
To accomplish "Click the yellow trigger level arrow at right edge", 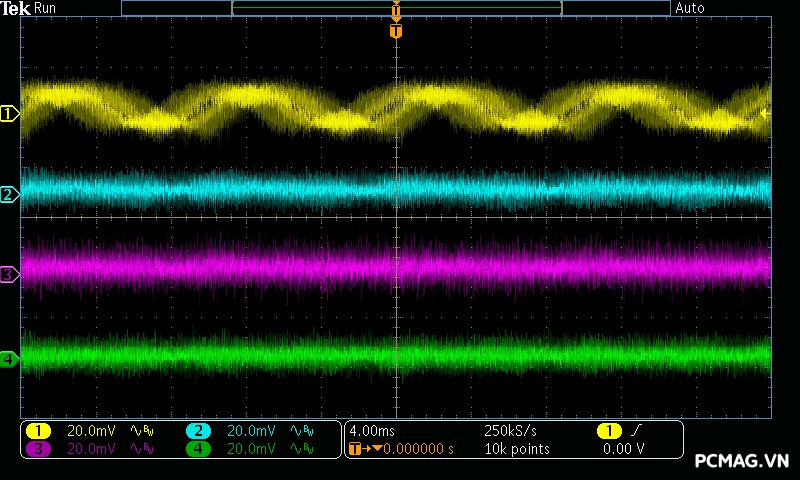I will (x=765, y=114).
